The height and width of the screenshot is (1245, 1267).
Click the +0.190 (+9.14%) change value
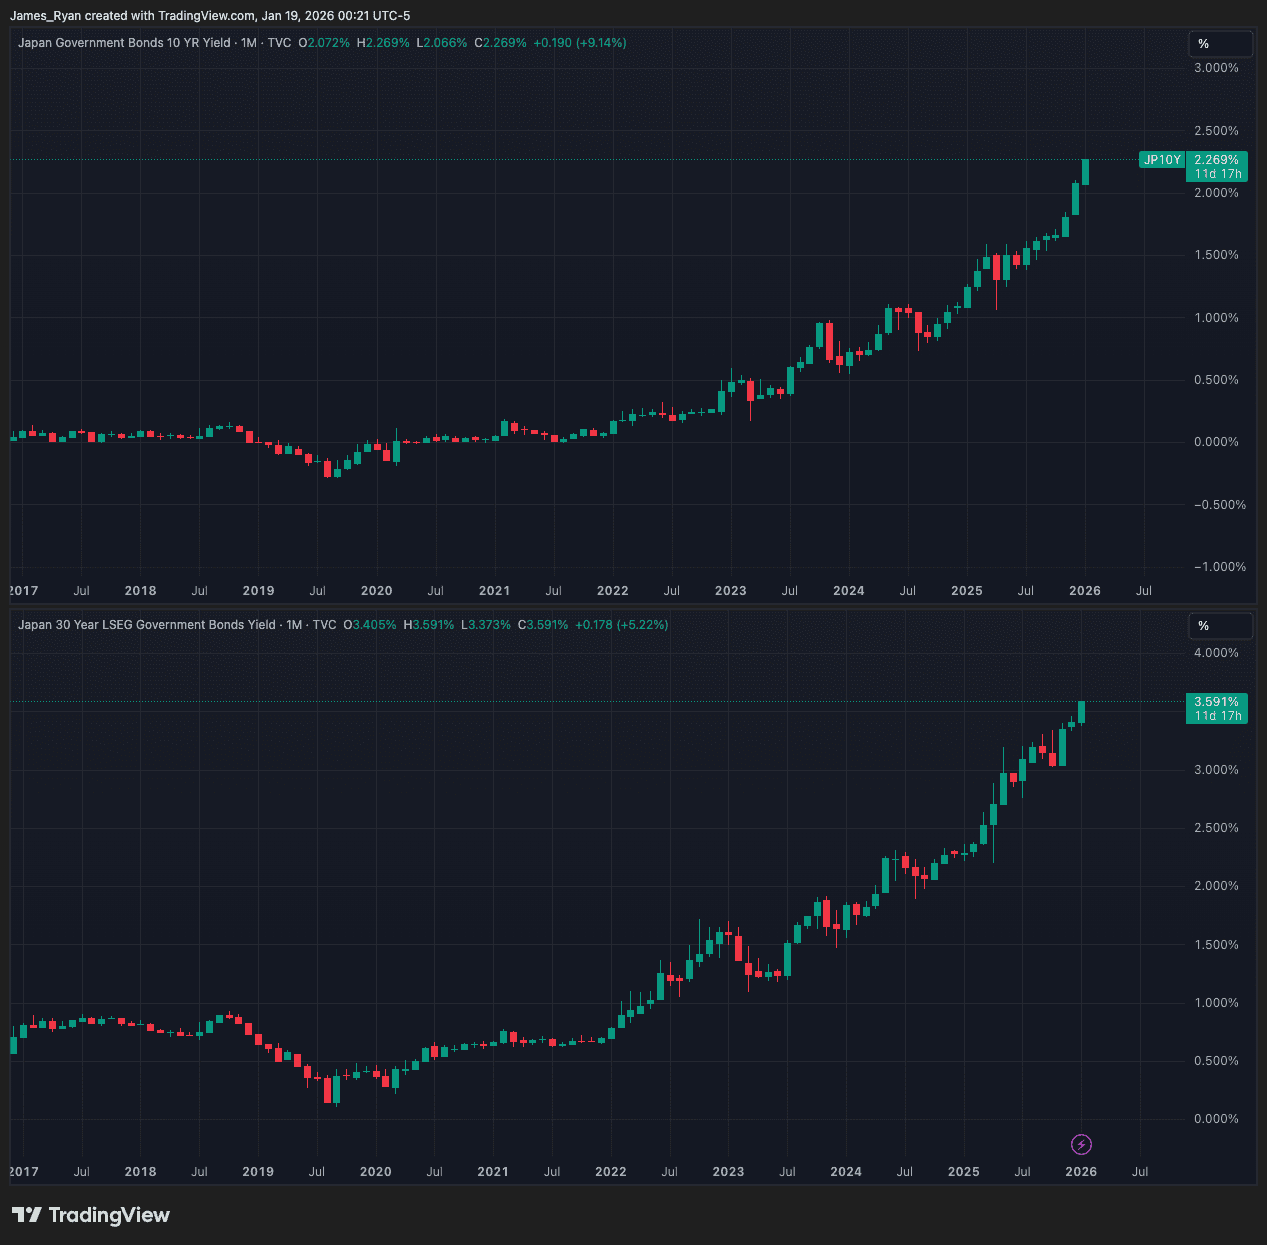580,43
